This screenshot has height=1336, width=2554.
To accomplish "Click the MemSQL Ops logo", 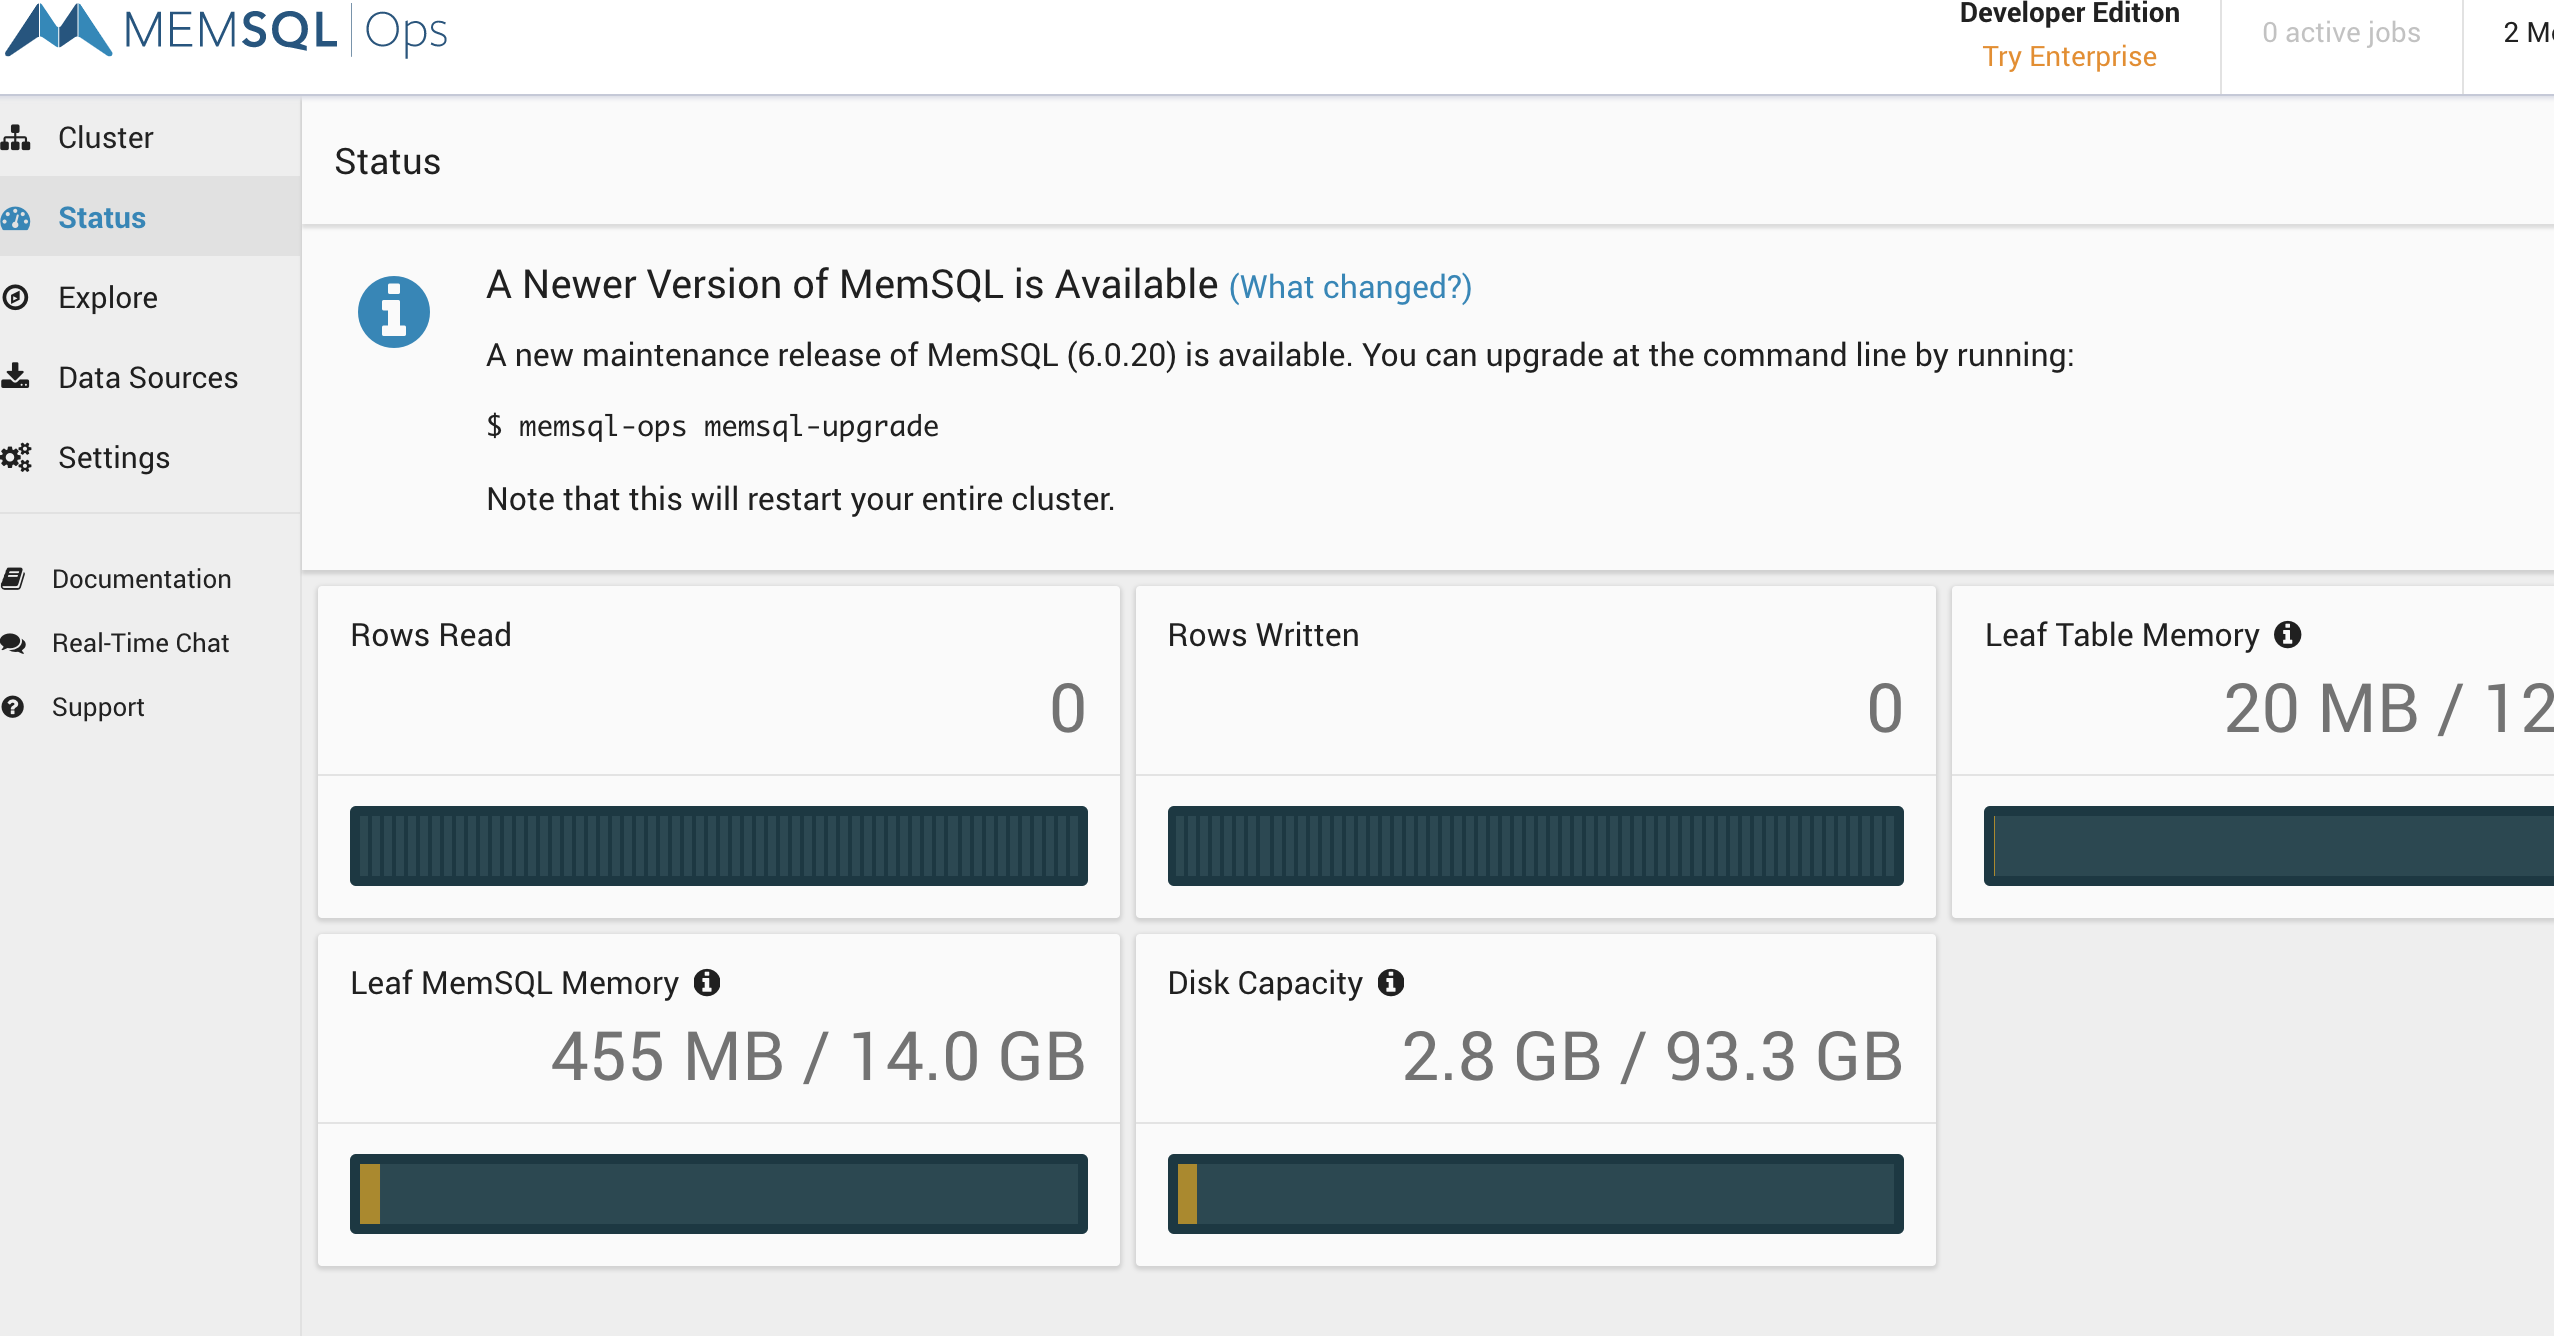I will pyautogui.click(x=226, y=30).
